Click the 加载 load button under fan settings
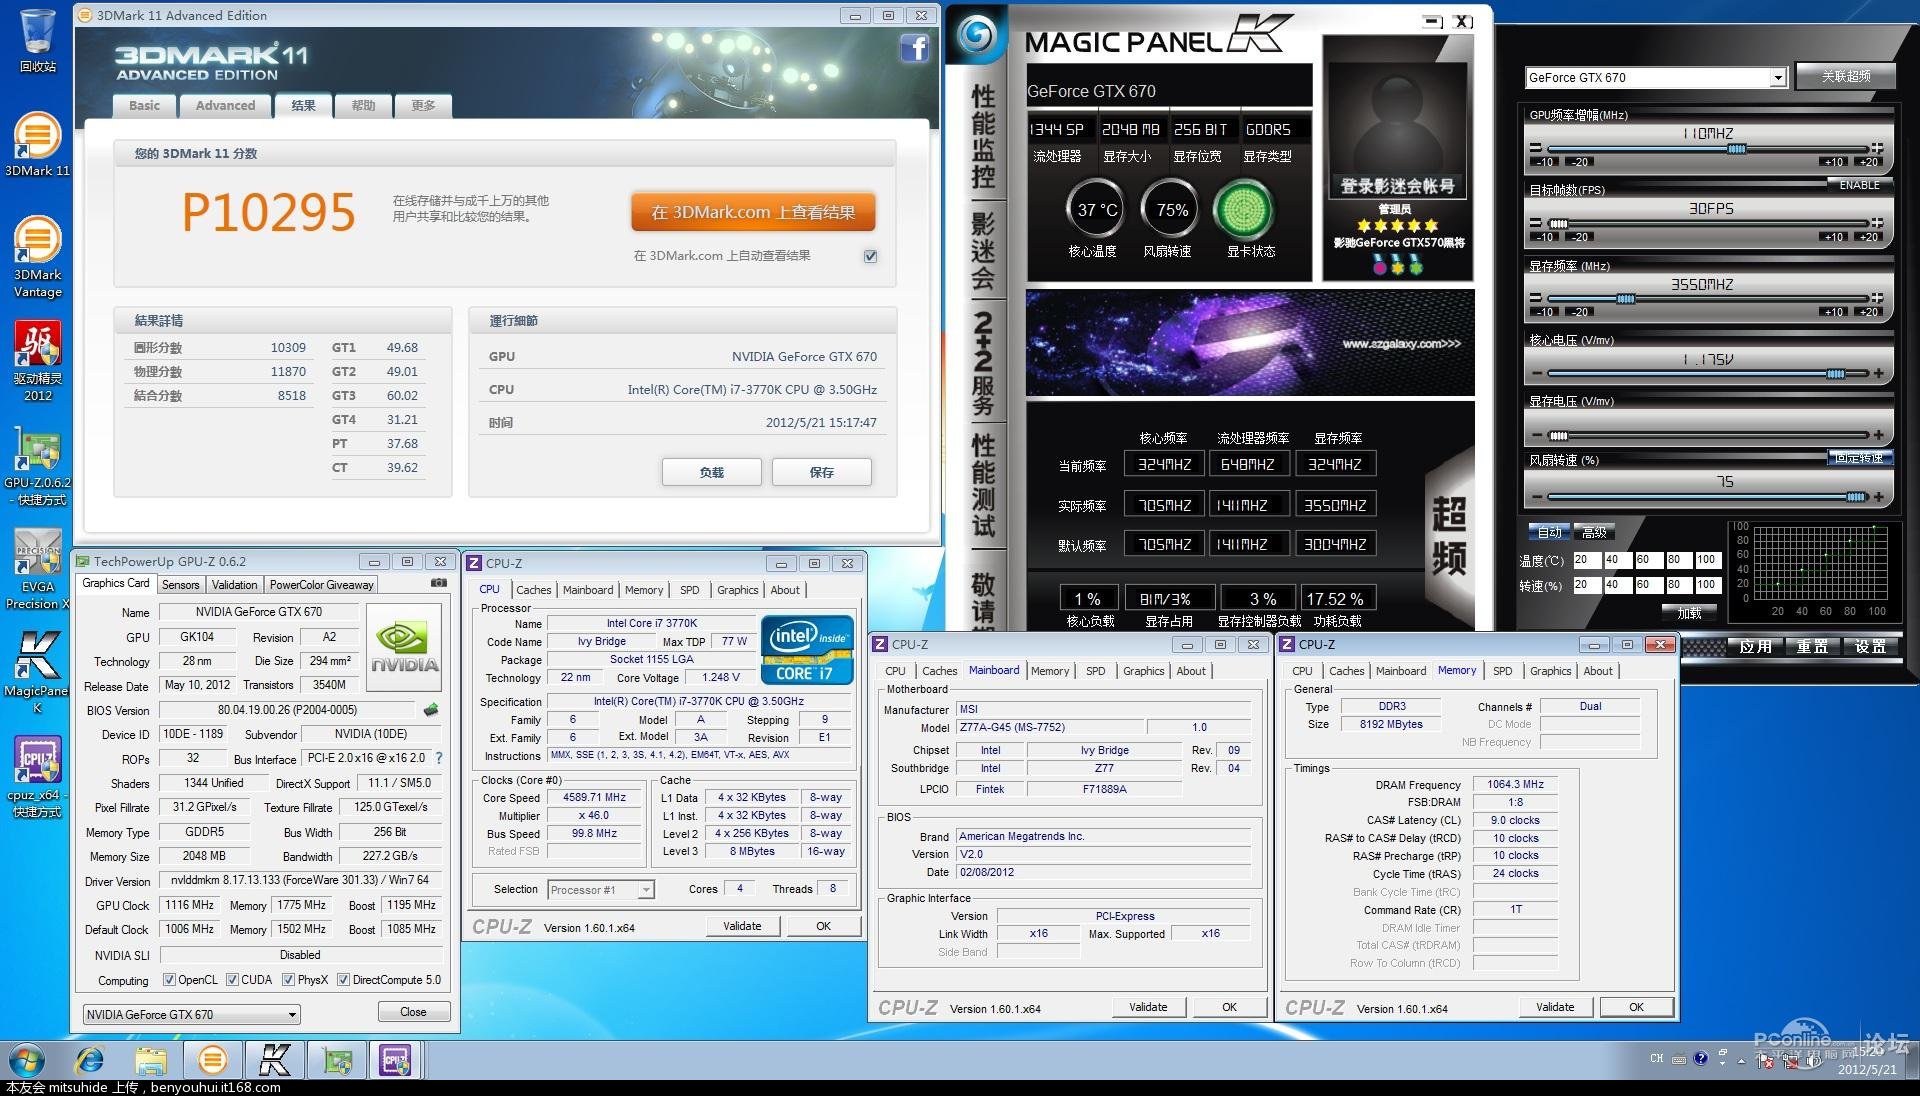 point(1690,613)
